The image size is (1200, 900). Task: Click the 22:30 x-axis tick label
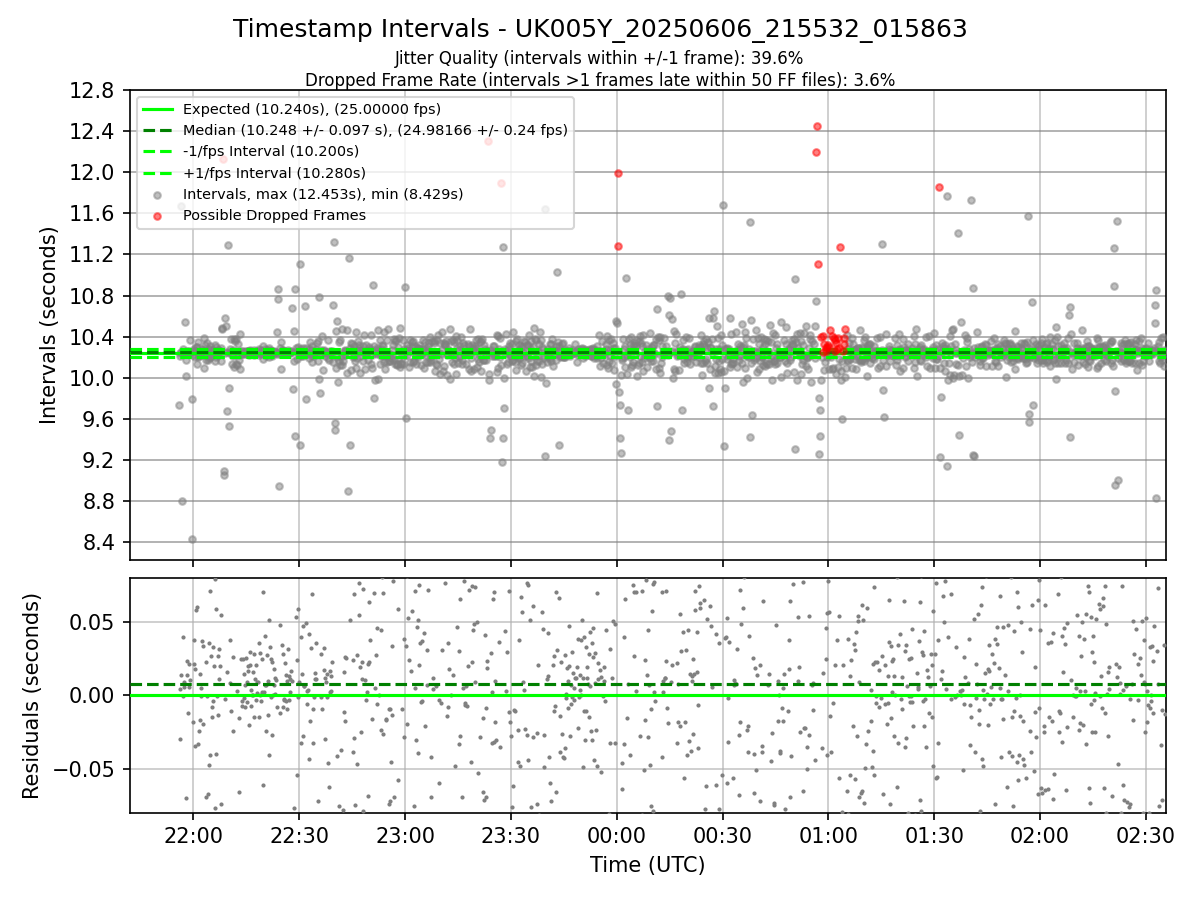point(299,837)
